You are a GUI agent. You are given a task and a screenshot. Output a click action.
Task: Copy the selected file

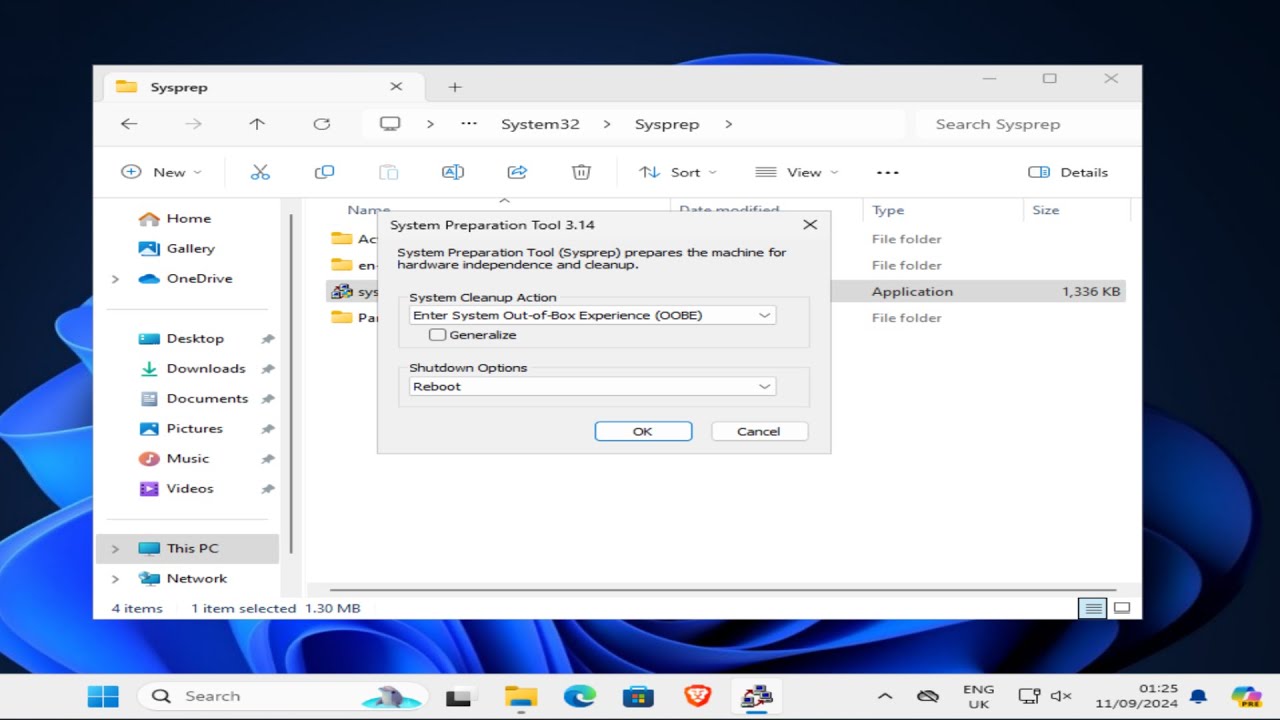tap(324, 172)
